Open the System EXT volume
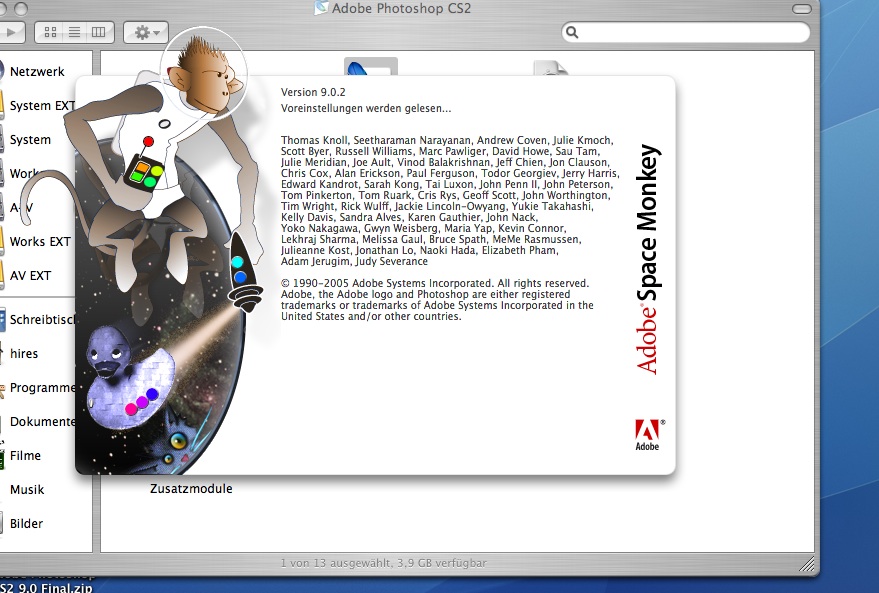879x593 pixels. [42, 106]
